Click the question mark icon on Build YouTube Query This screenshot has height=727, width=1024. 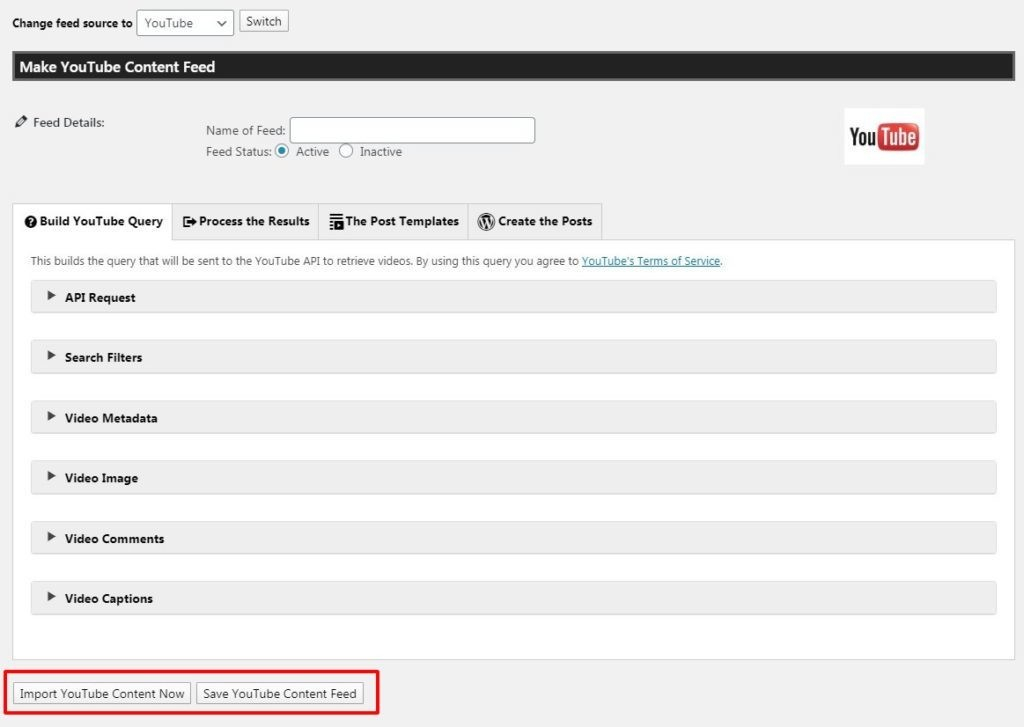(30, 222)
